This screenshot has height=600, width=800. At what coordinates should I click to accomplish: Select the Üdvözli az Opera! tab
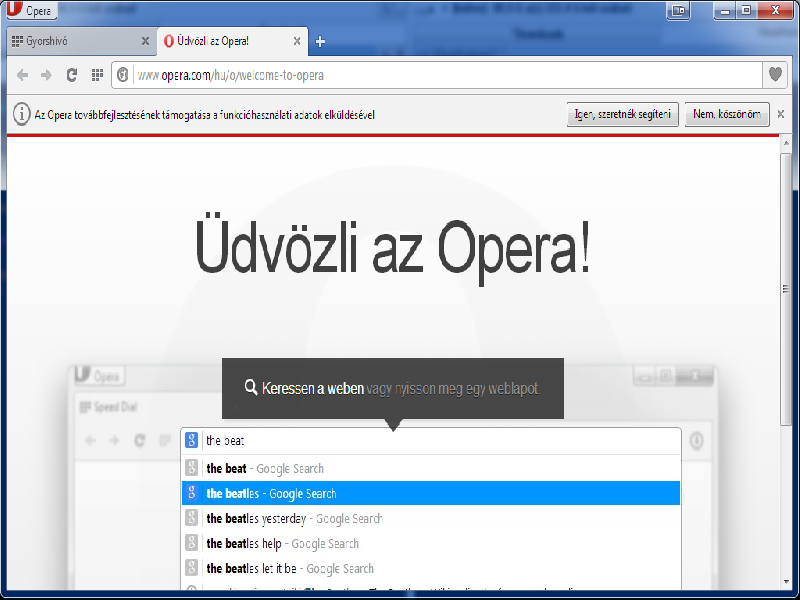(232, 41)
